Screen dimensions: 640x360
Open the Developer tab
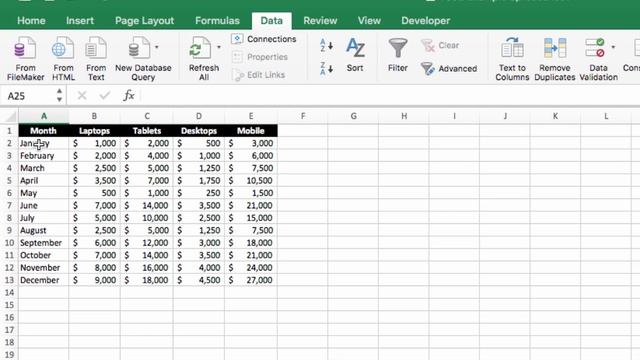[425, 20]
